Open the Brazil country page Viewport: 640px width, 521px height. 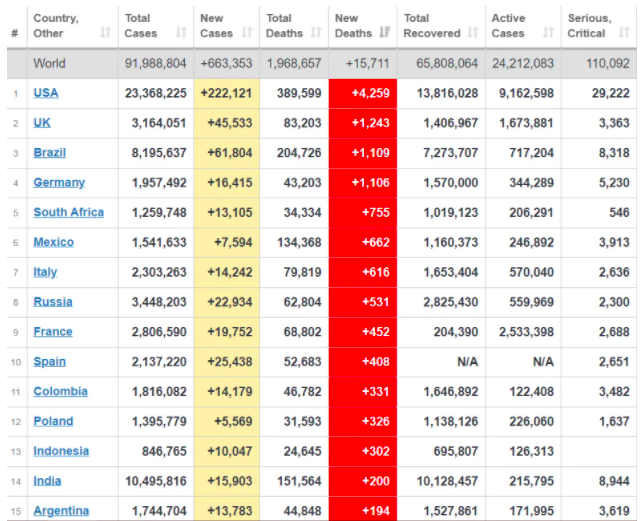[x=49, y=153]
